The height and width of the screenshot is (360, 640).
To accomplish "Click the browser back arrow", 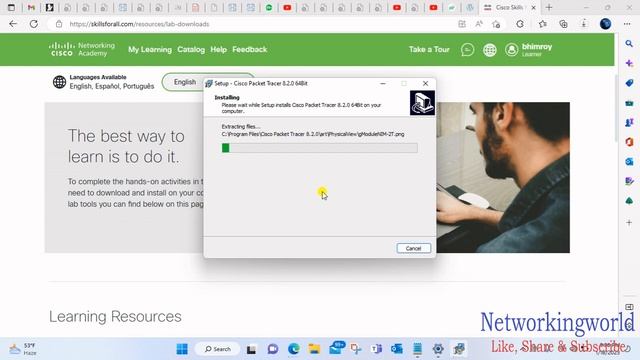I will [13, 24].
